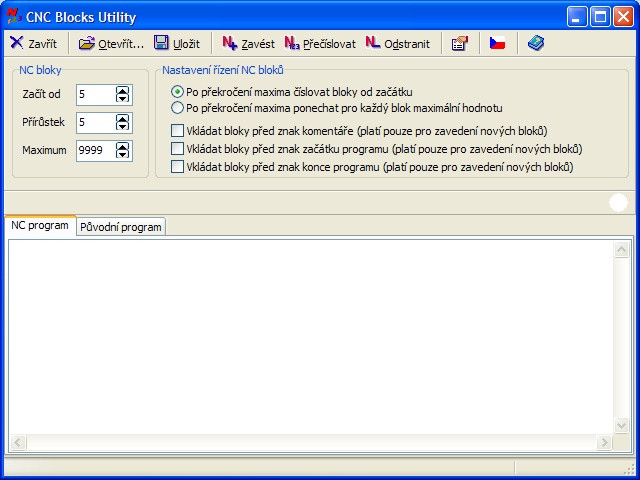Close the window with the red X
The image size is (640, 480).
[623, 17]
